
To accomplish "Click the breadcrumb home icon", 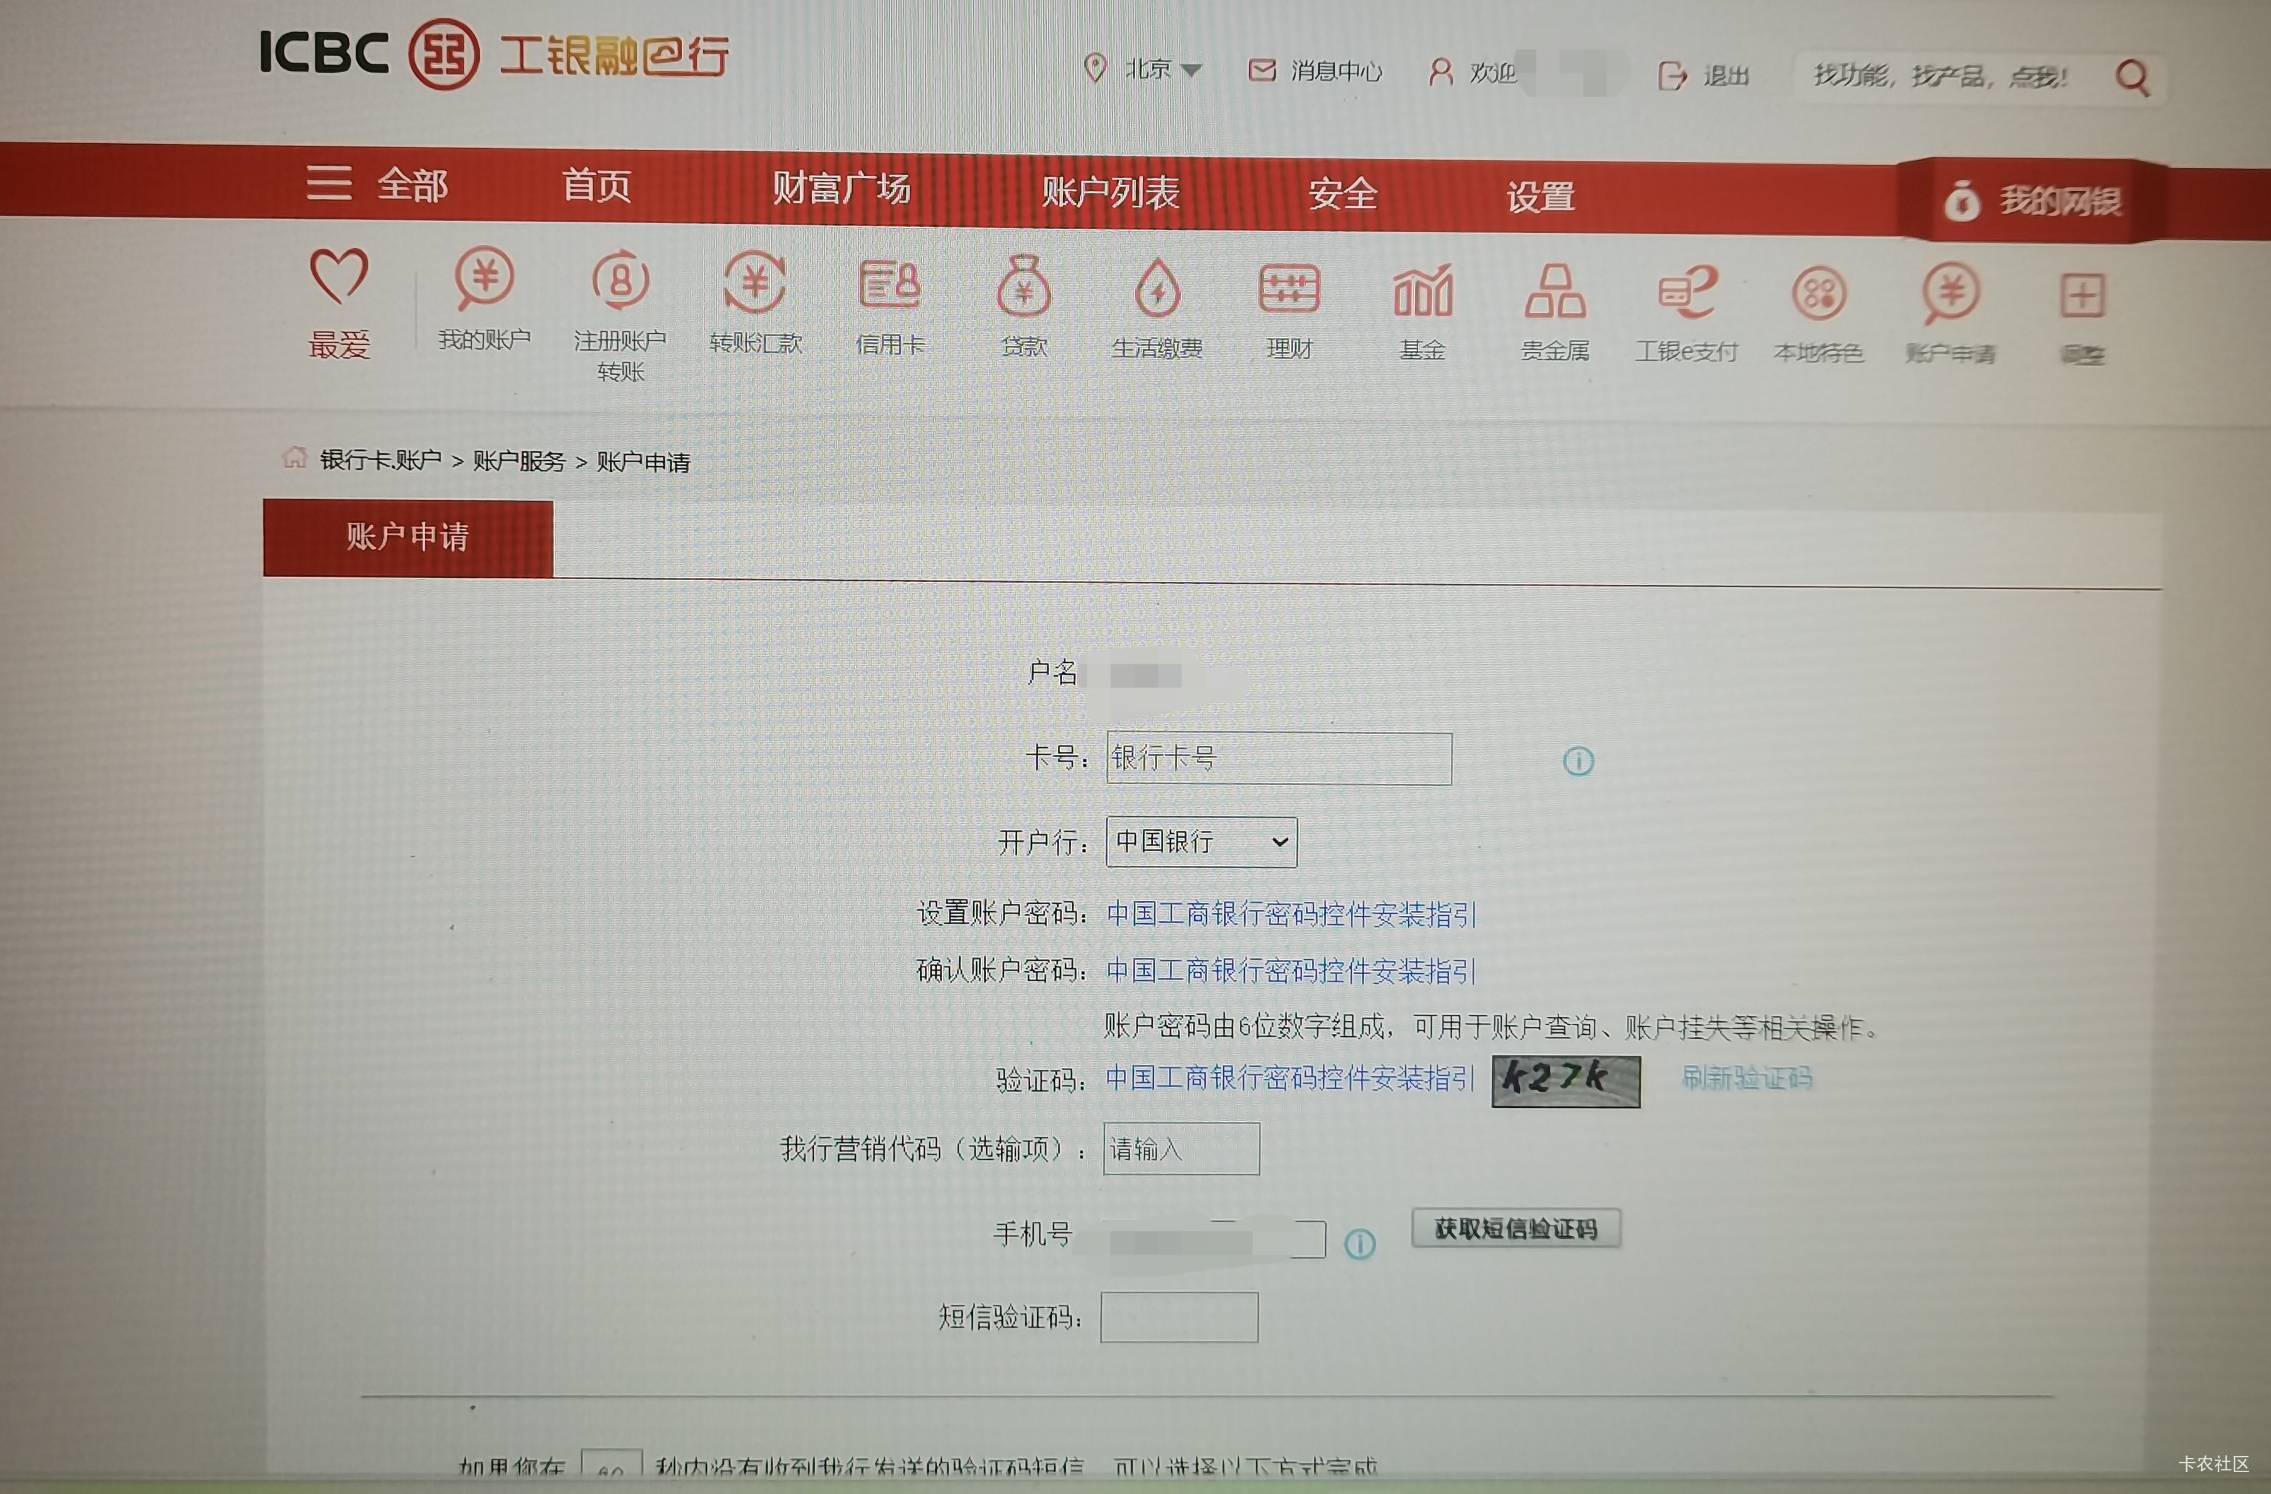I will tap(293, 457).
